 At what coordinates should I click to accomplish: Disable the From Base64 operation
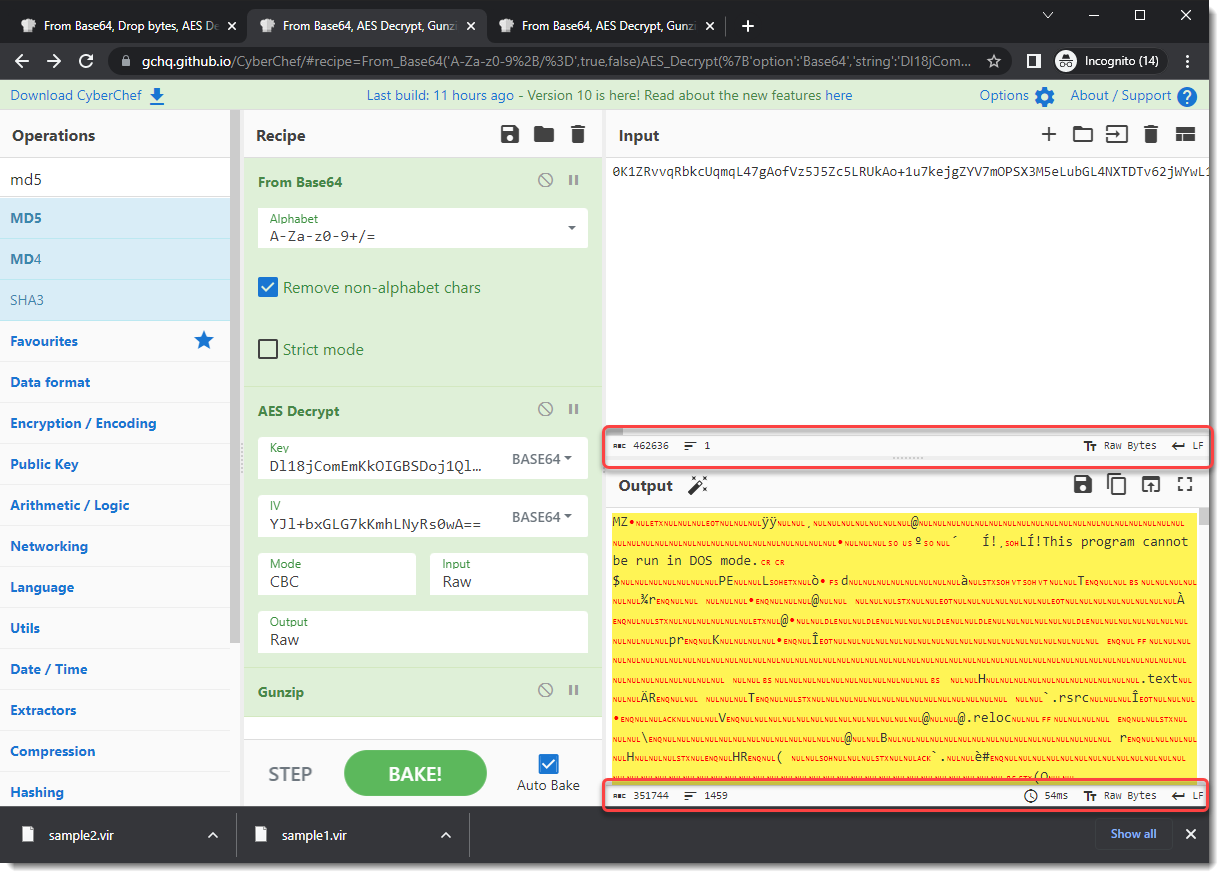click(545, 181)
